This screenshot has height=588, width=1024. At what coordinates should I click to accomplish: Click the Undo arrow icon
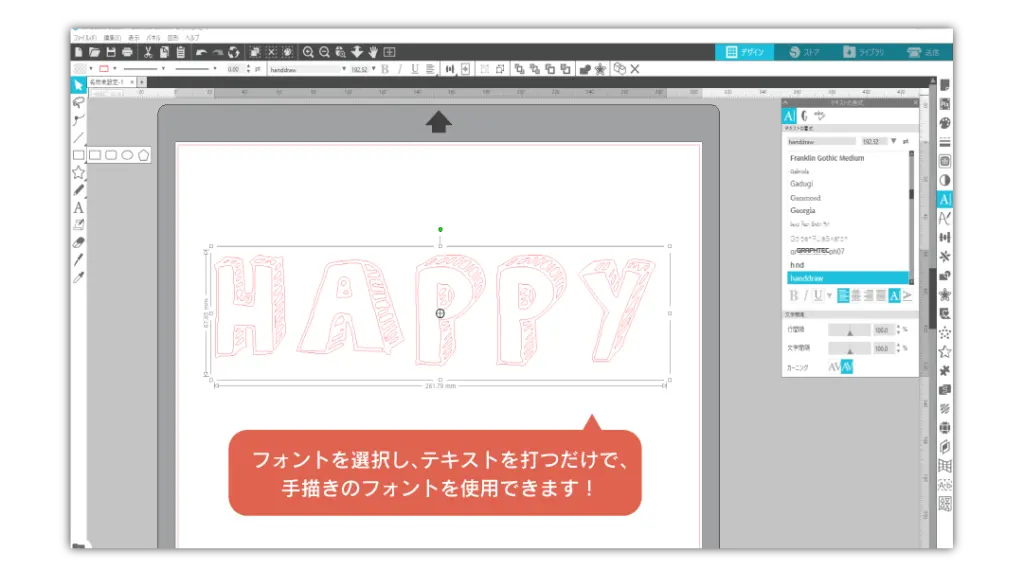click(201, 52)
